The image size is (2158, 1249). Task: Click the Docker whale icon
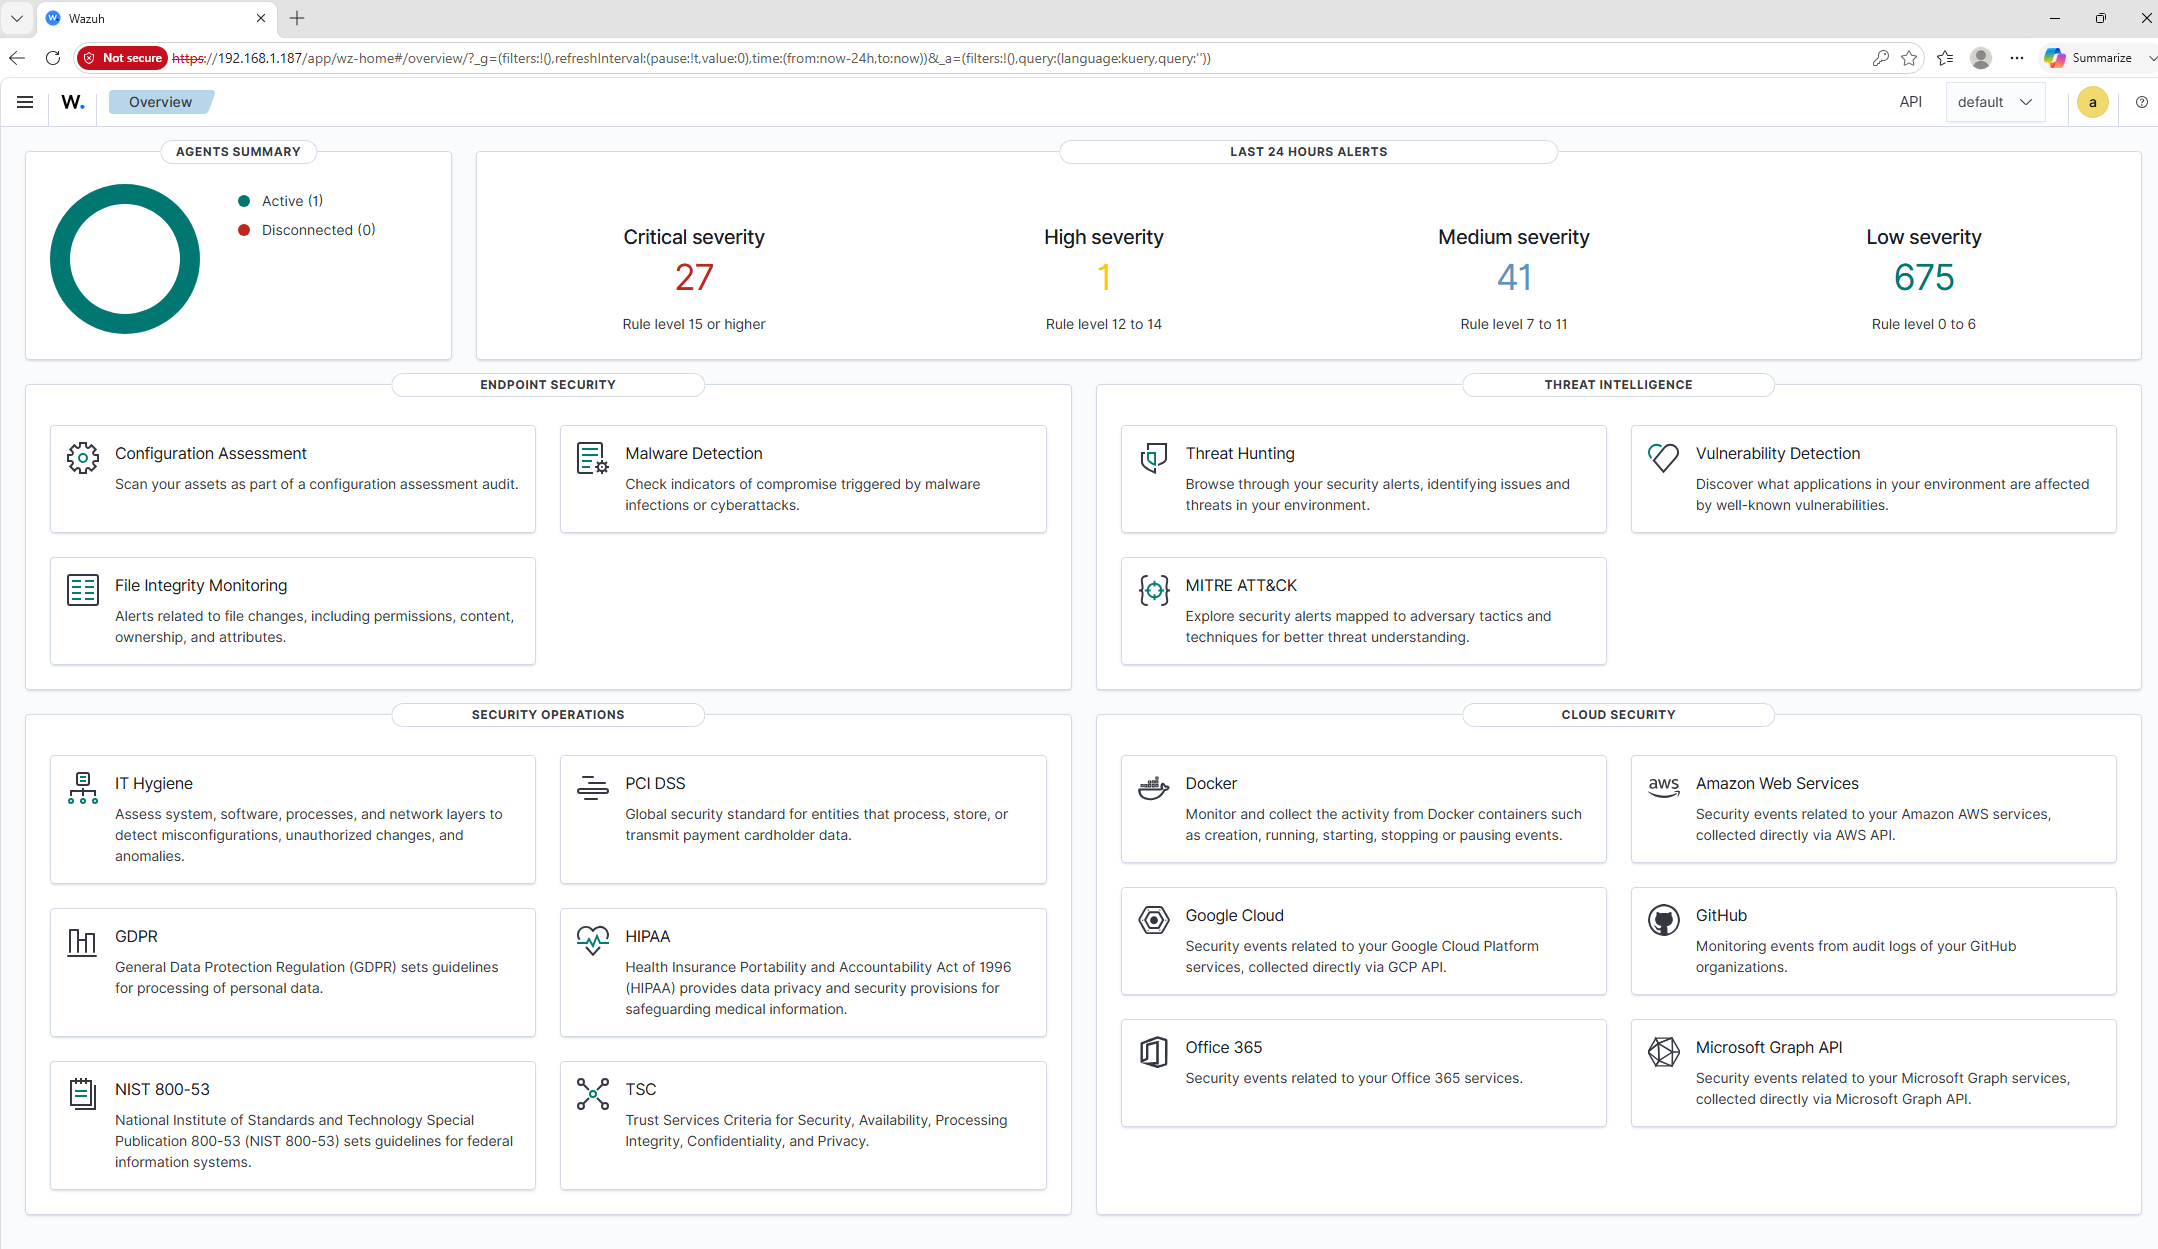pyautogui.click(x=1154, y=788)
